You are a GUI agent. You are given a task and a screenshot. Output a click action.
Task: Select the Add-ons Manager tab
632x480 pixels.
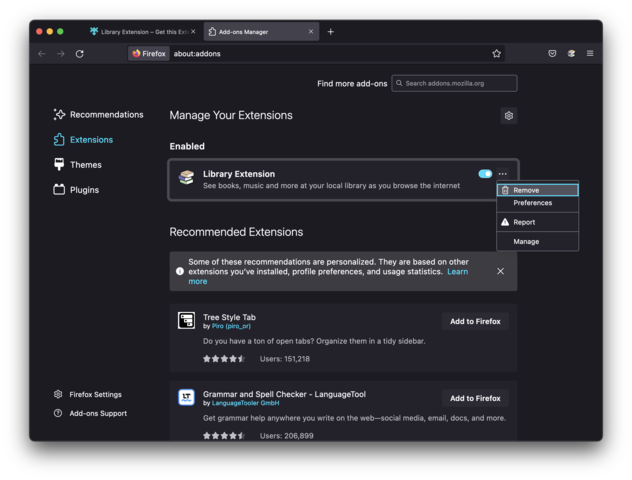(261, 31)
